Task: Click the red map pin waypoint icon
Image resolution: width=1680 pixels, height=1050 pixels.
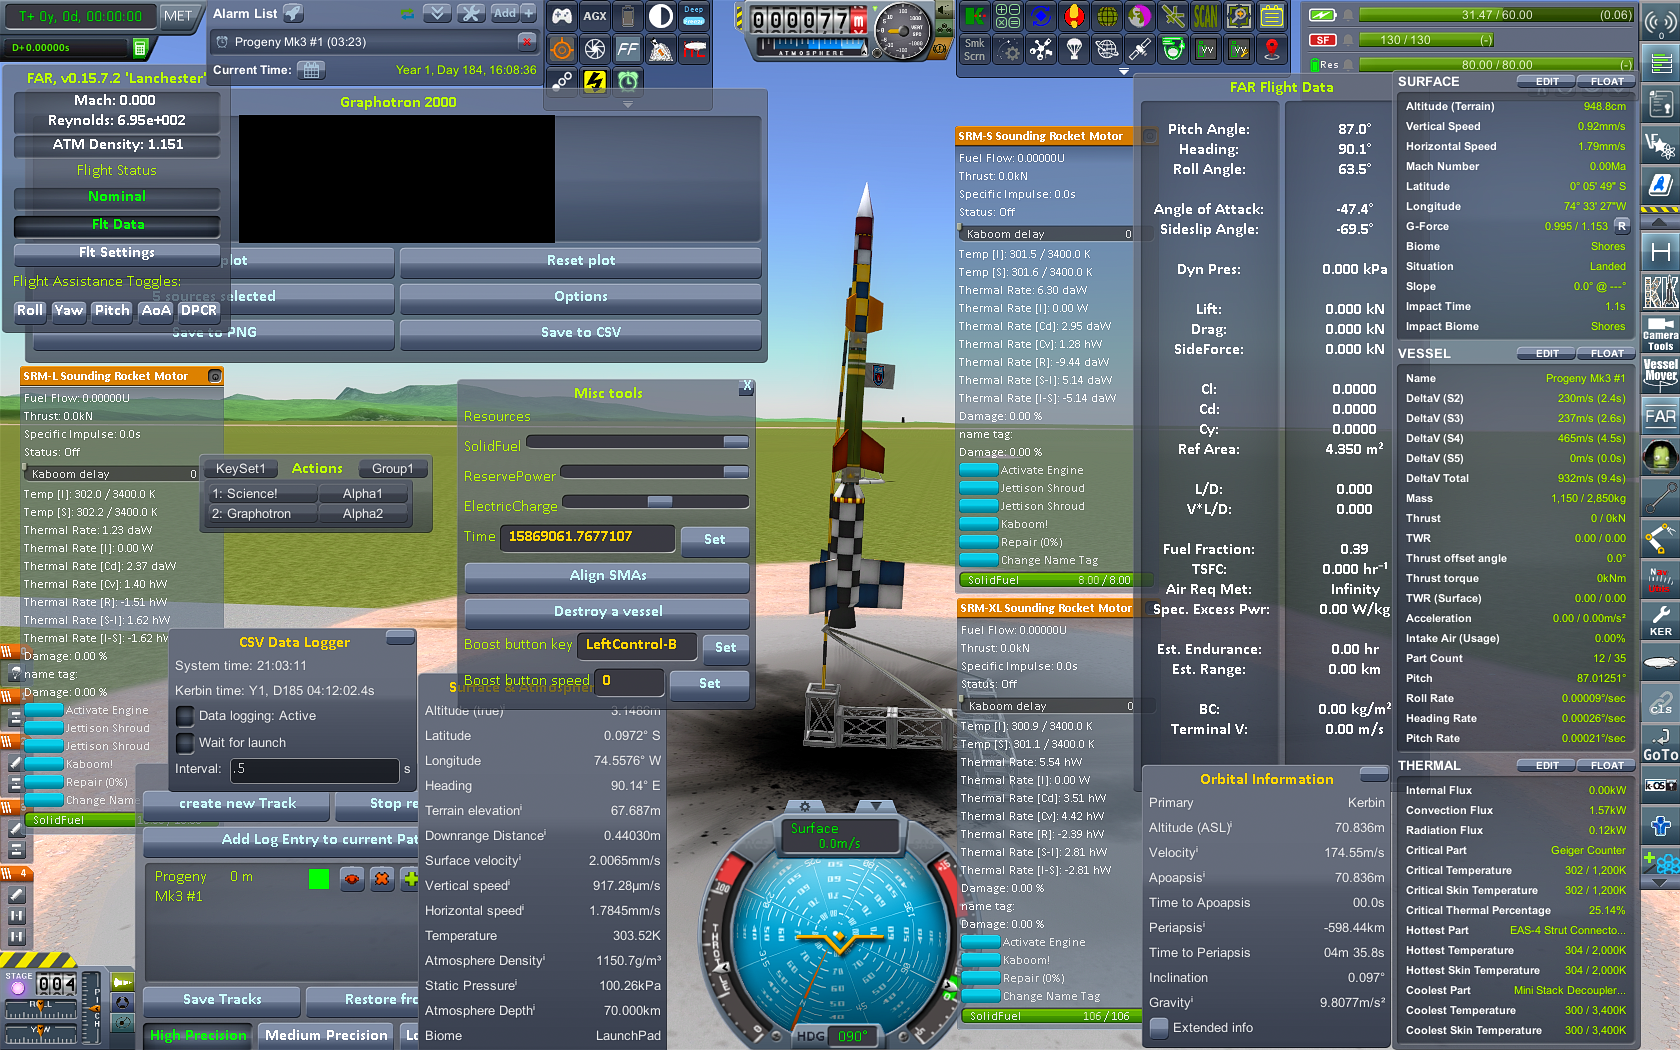Action: 1271,49
